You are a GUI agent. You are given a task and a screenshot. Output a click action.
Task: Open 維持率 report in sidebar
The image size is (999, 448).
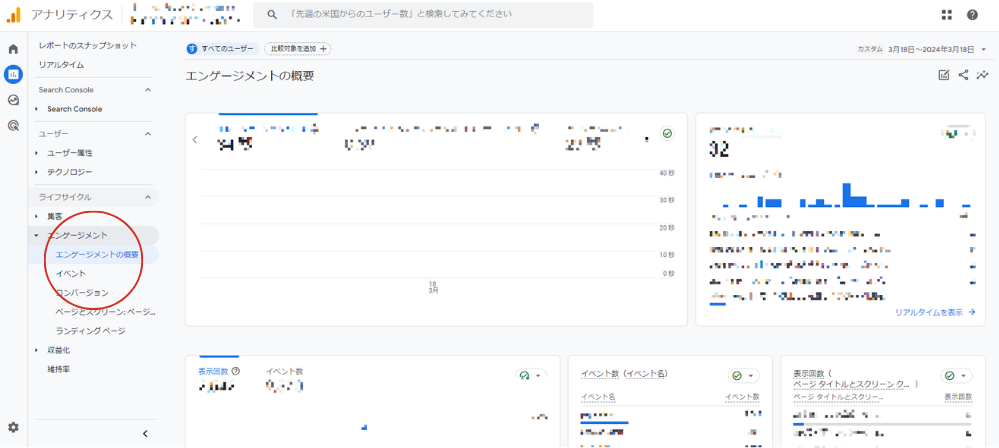coord(59,370)
